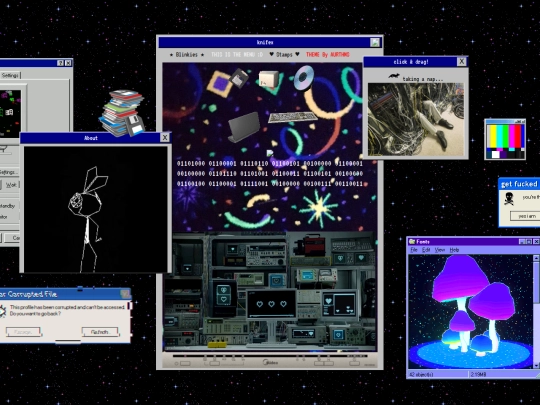Click the '2.19MB' status bar text
This screenshot has height=405, width=540.
(478, 374)
